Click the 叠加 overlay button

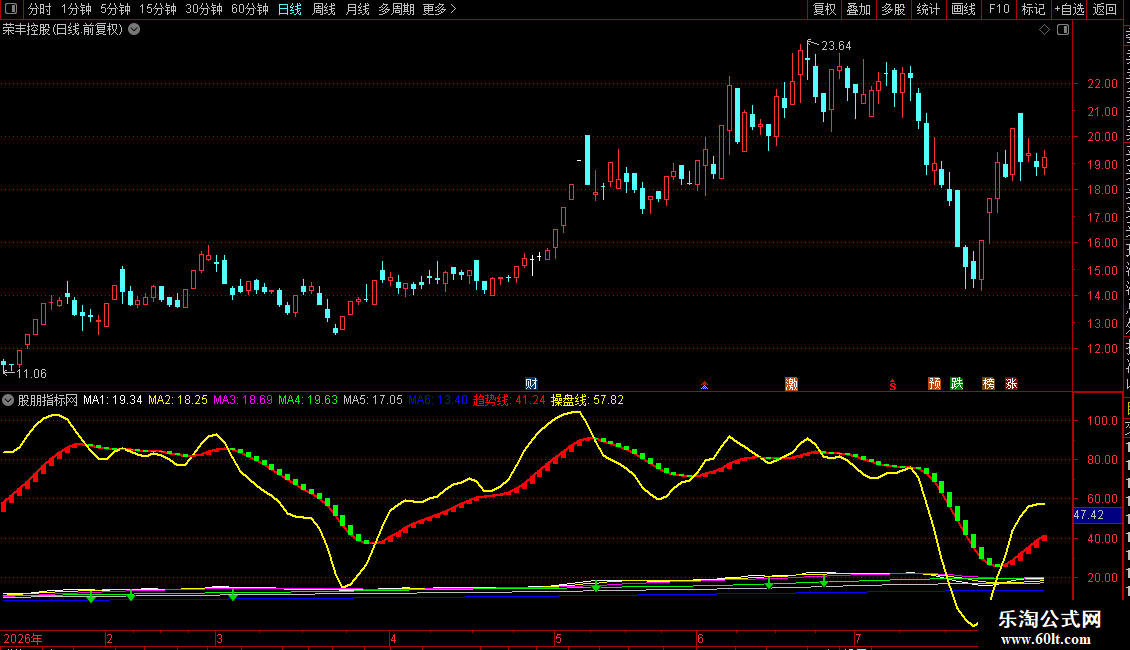point(858,9)
